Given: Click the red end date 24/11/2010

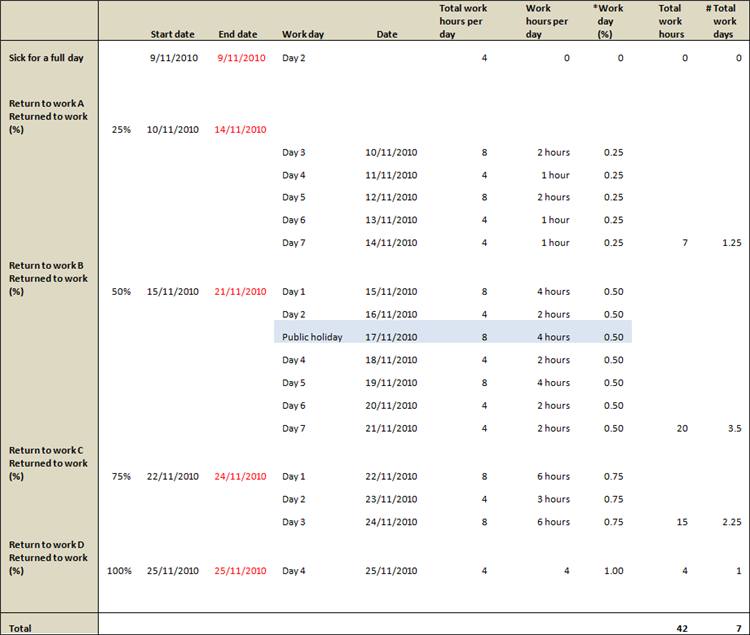Looking at the screenshot, I should point(240,477).
